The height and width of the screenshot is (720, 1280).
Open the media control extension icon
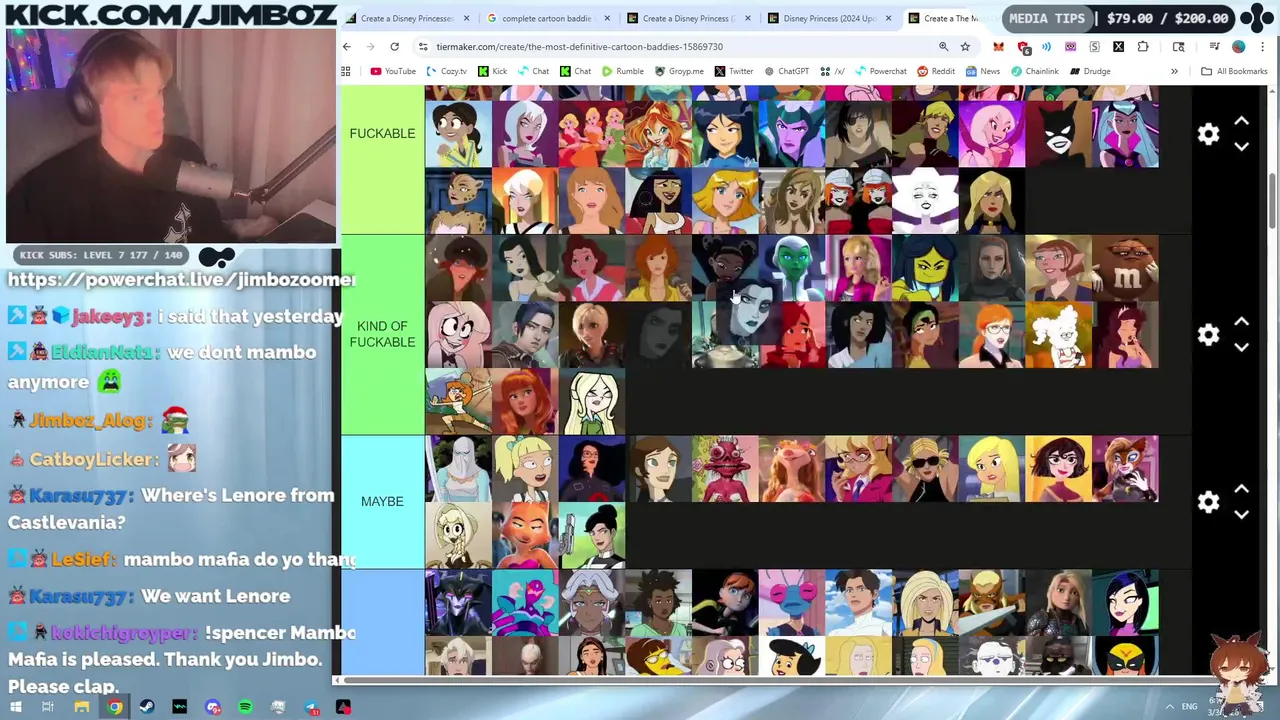1214,47
